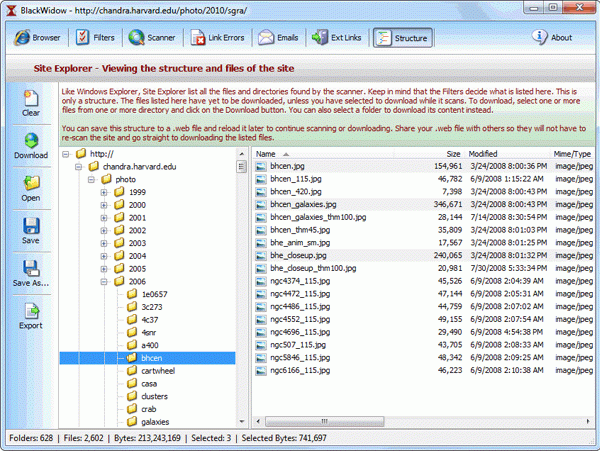The height and width of the screenshot is (451, 600).
Task: View the Link Errors tab
Action: 217,37
